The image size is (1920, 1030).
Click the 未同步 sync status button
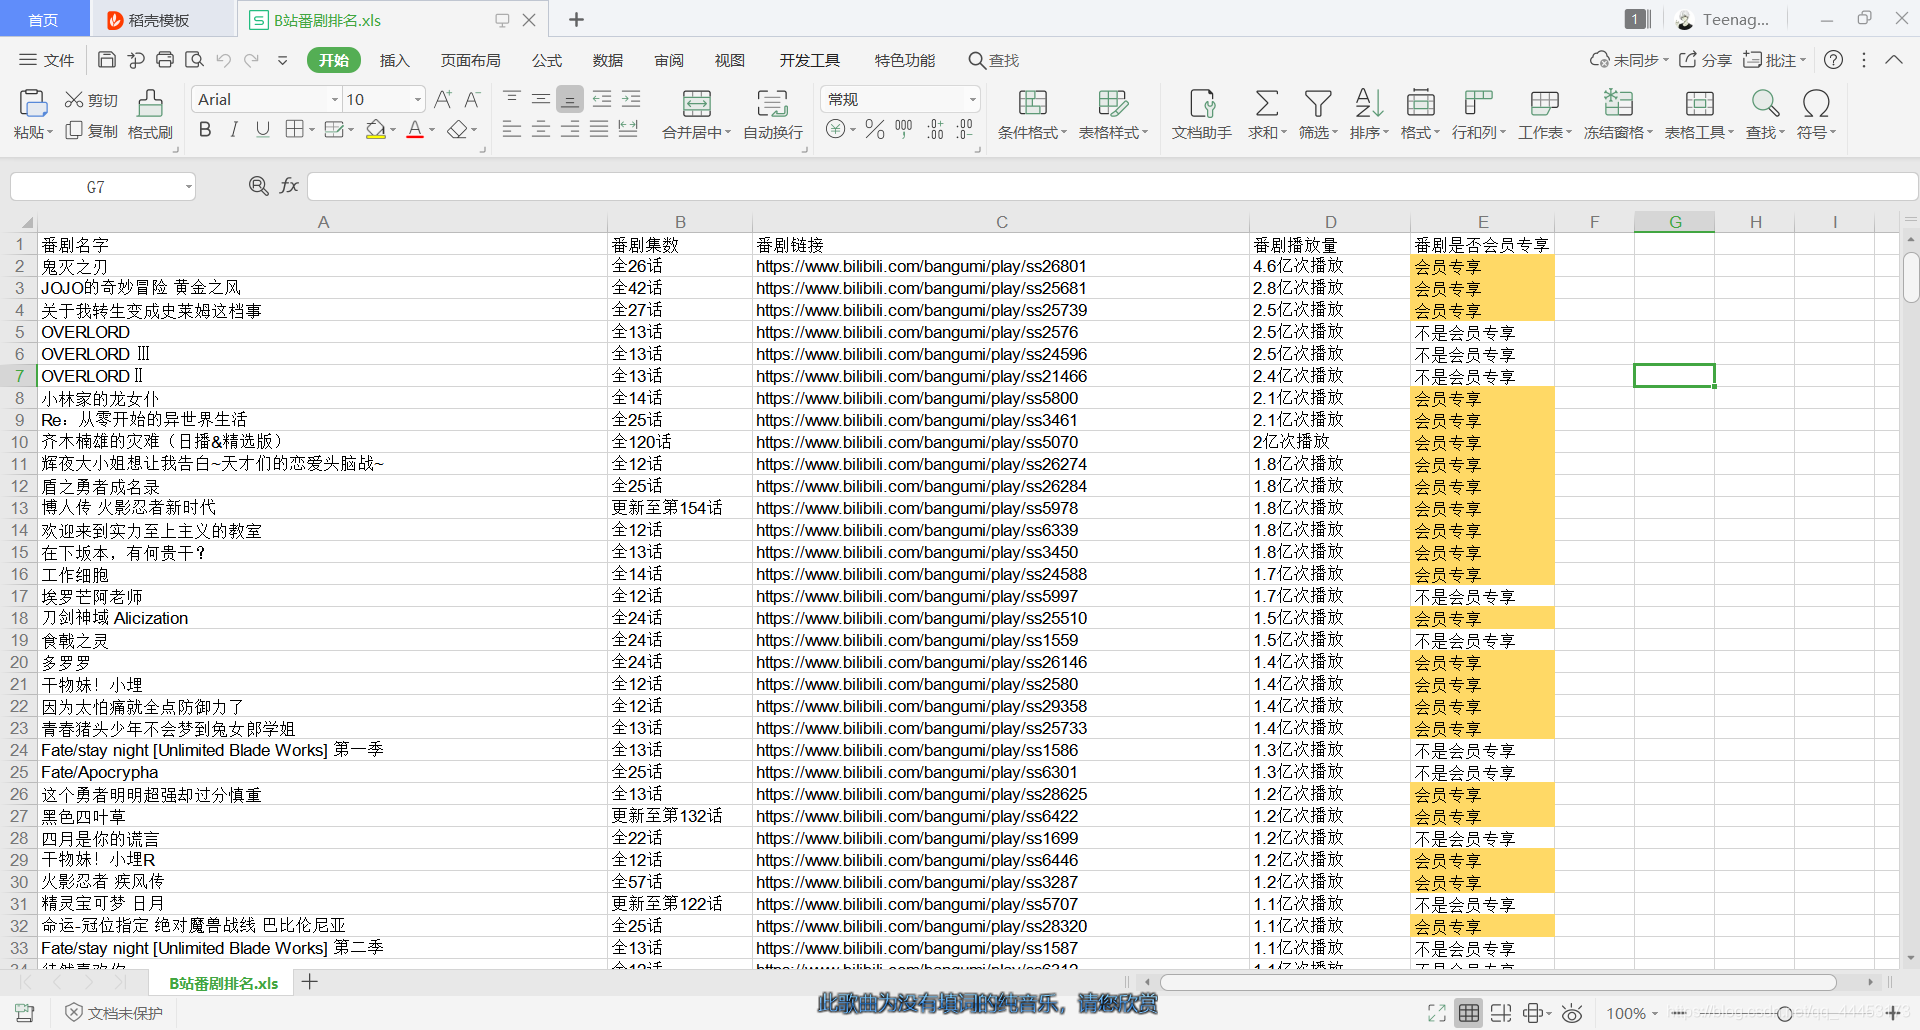point(1629,60)
